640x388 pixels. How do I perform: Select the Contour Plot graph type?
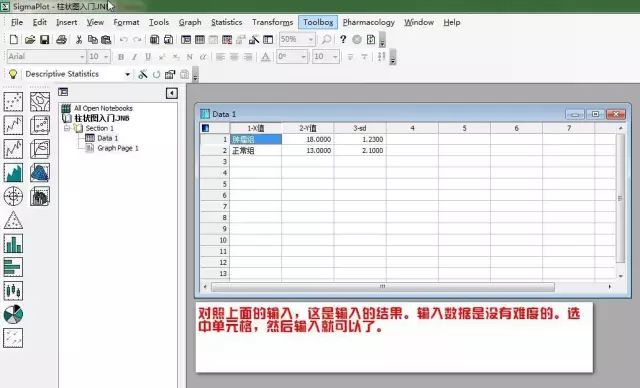(40, 102)
